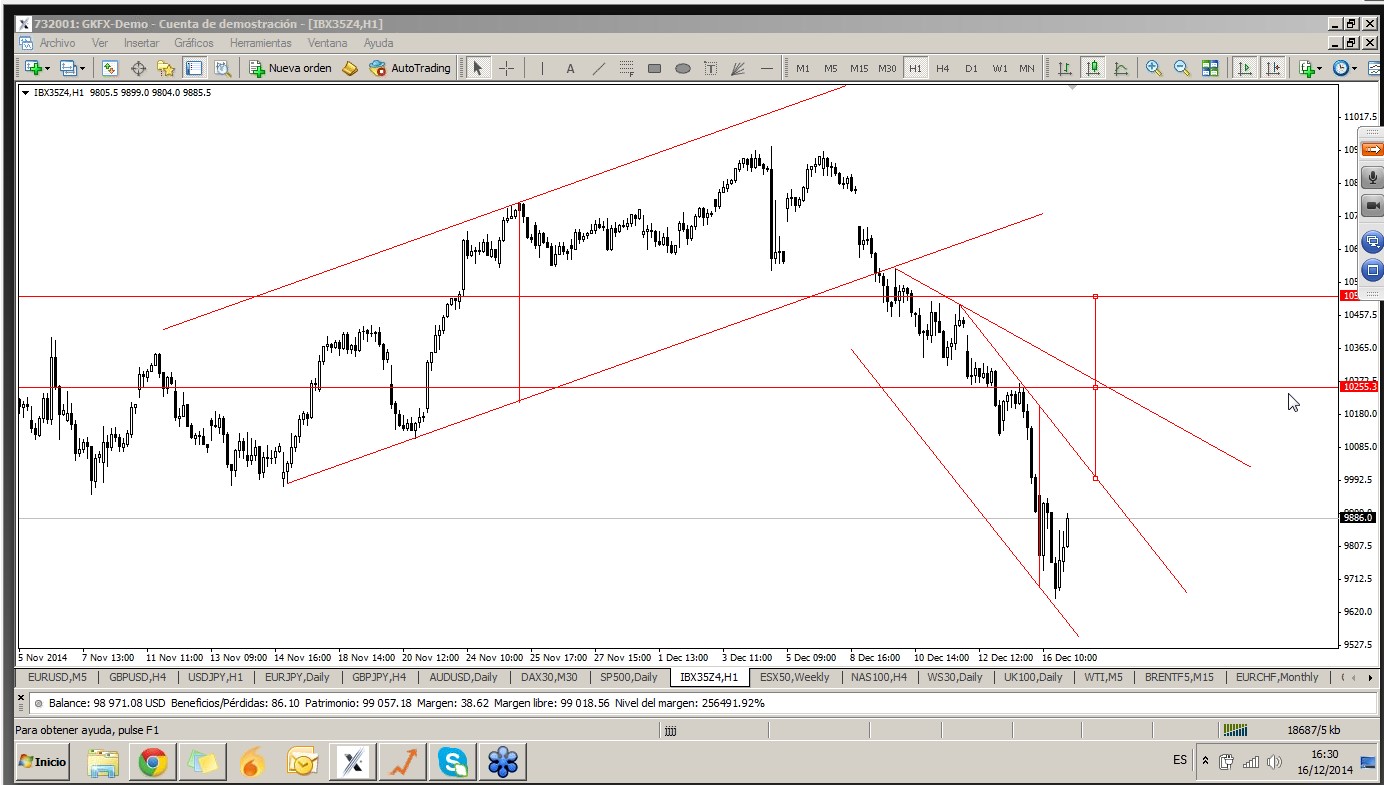Open the Insertar menu

pos(141,43)
